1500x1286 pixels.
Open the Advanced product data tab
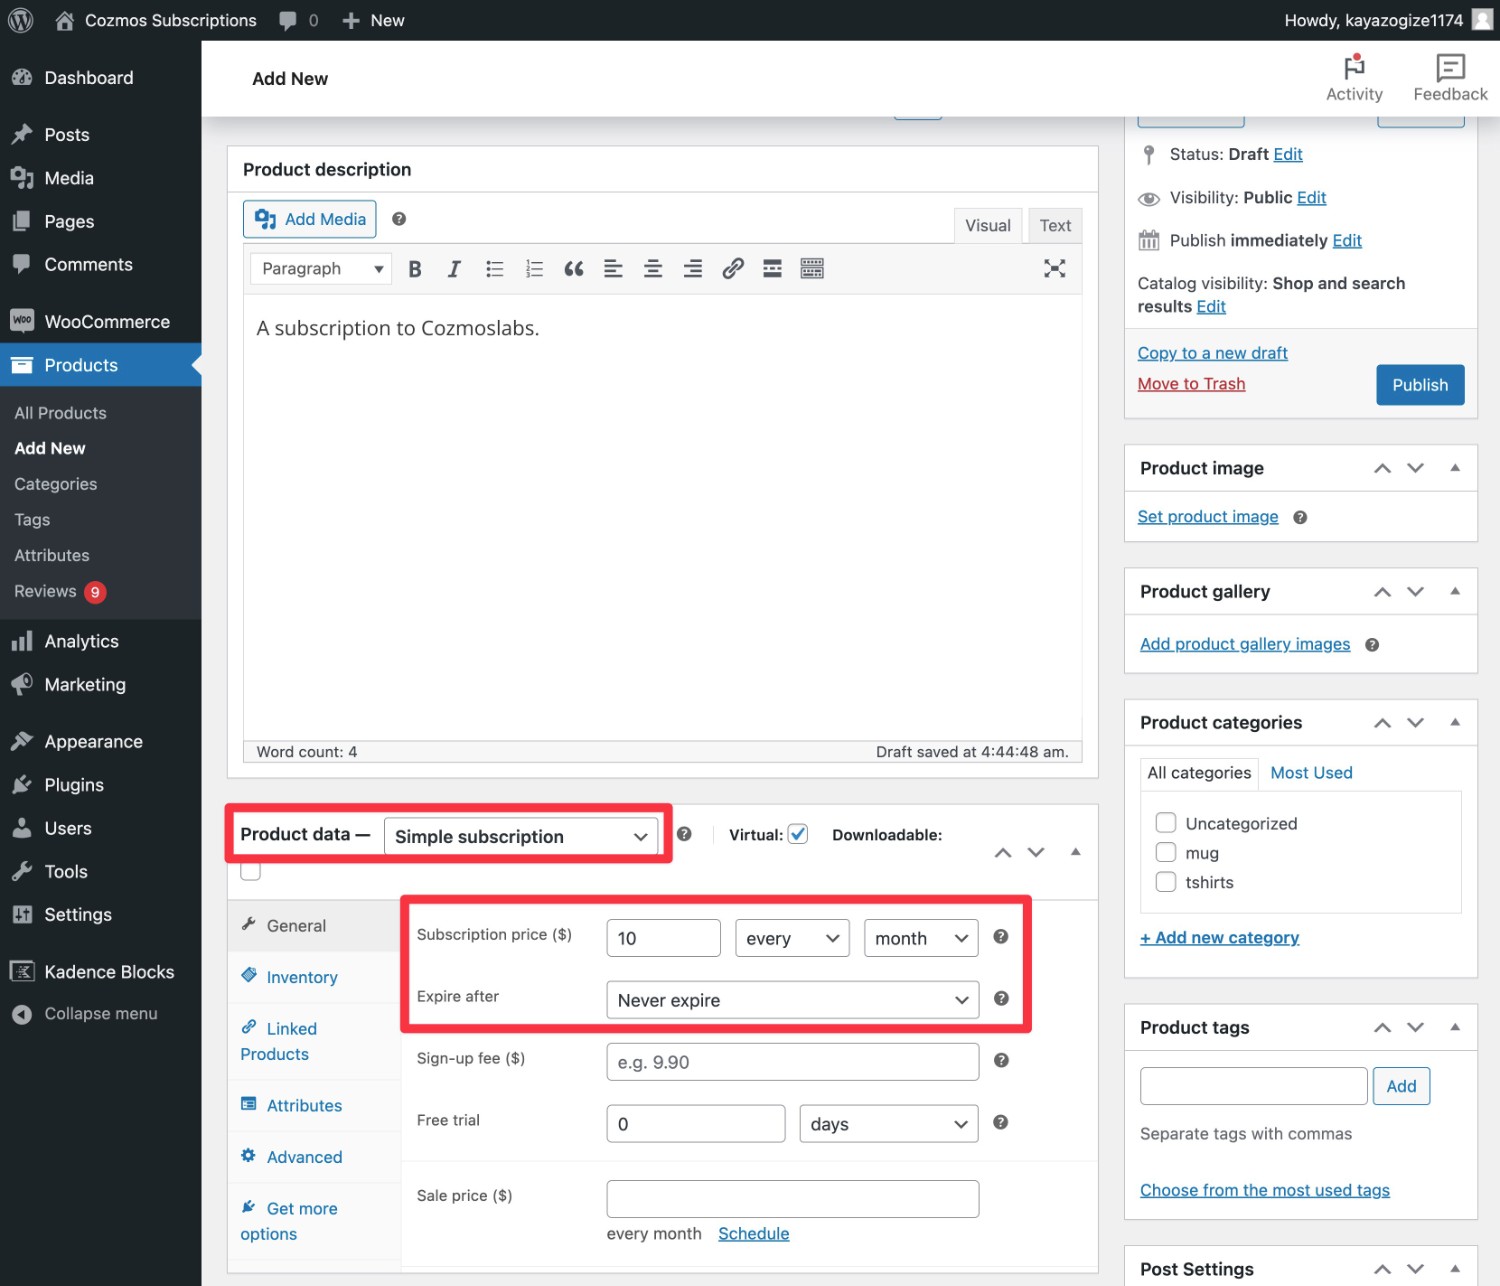click(304, 1157)
